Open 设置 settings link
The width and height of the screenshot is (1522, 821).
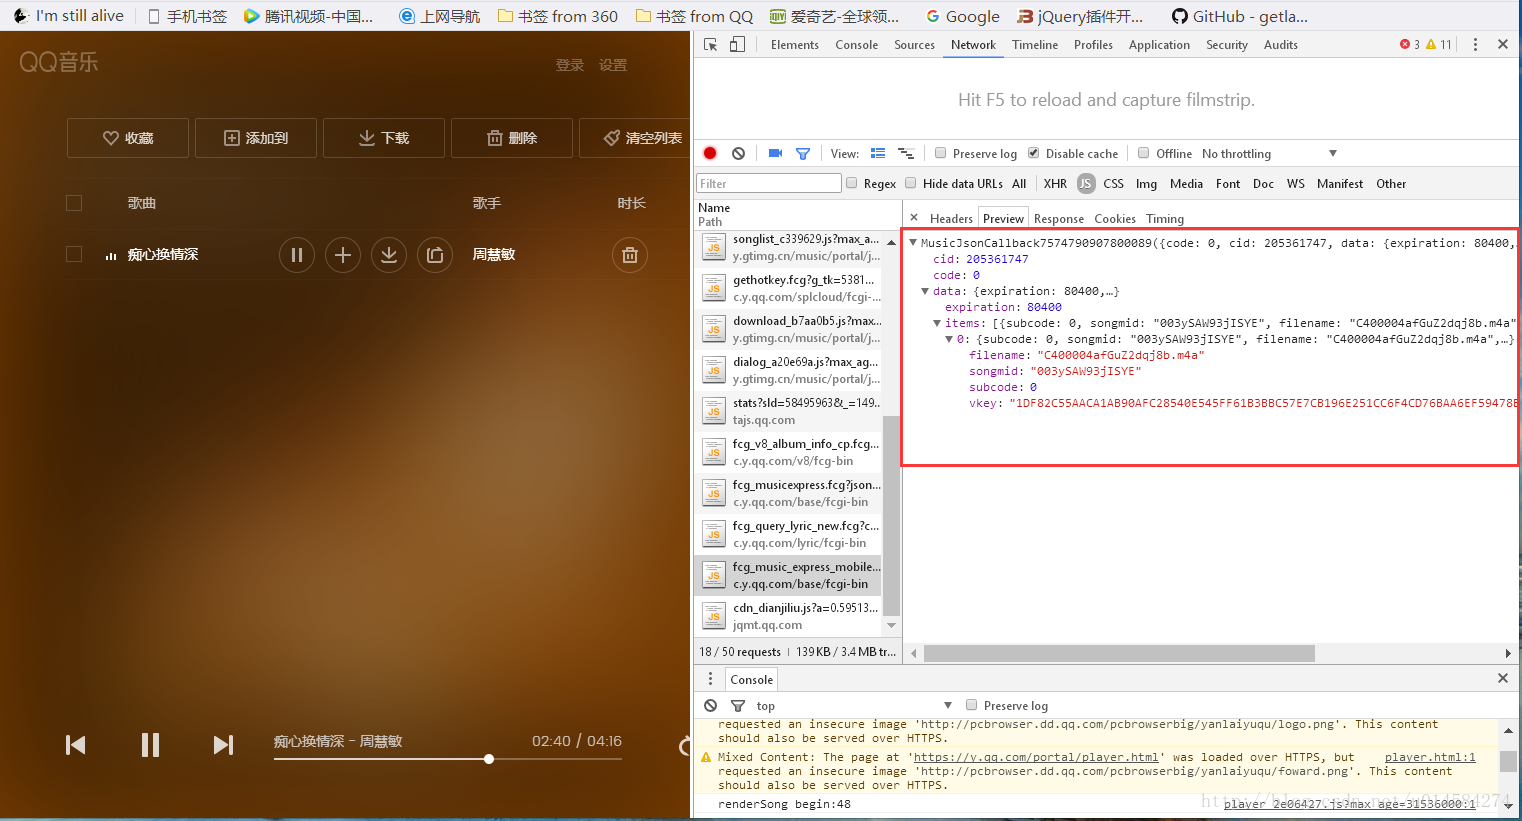tap(613, 65)
